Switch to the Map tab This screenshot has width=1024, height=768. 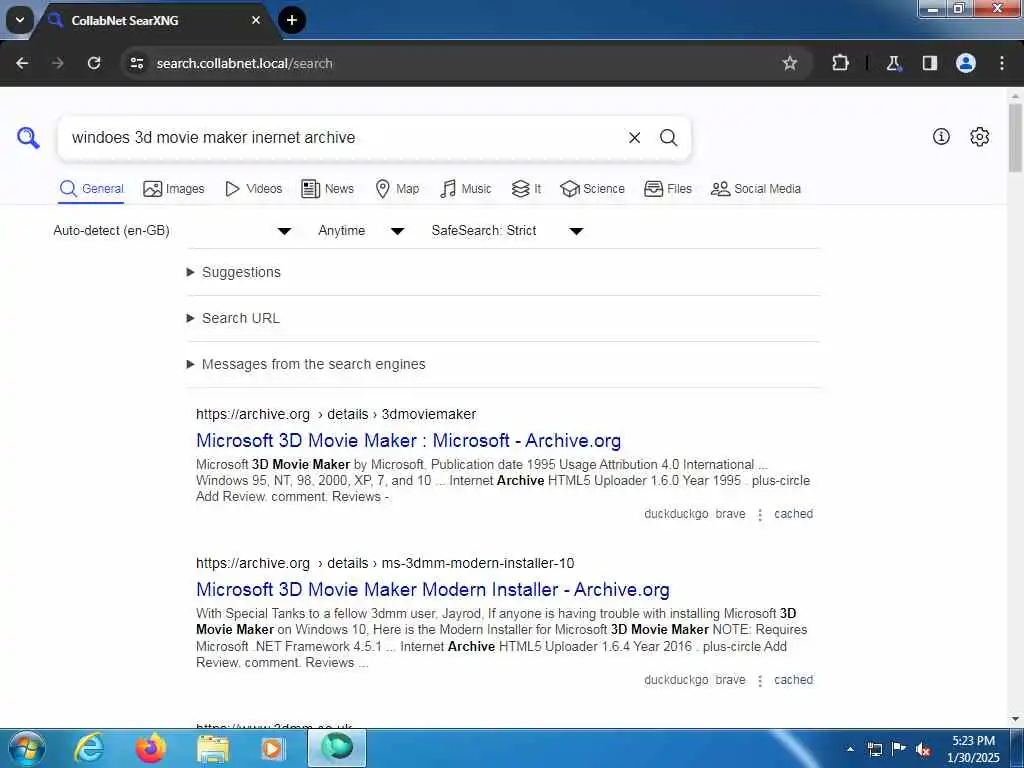397,189
